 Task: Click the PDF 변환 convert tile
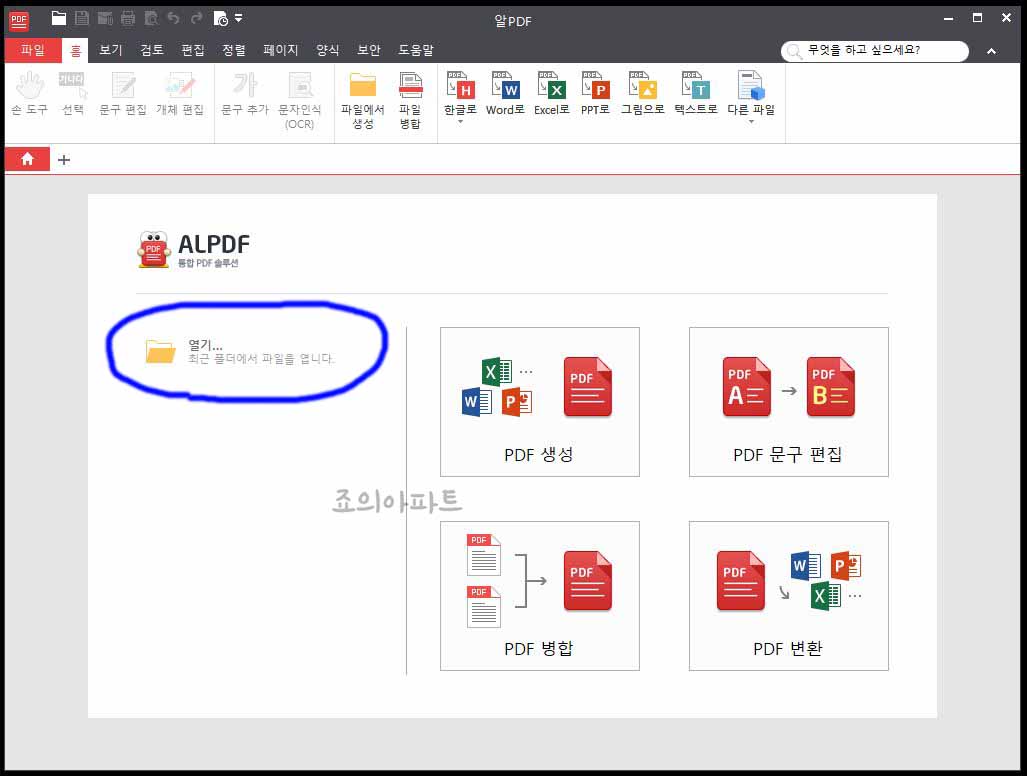[789, 595]
